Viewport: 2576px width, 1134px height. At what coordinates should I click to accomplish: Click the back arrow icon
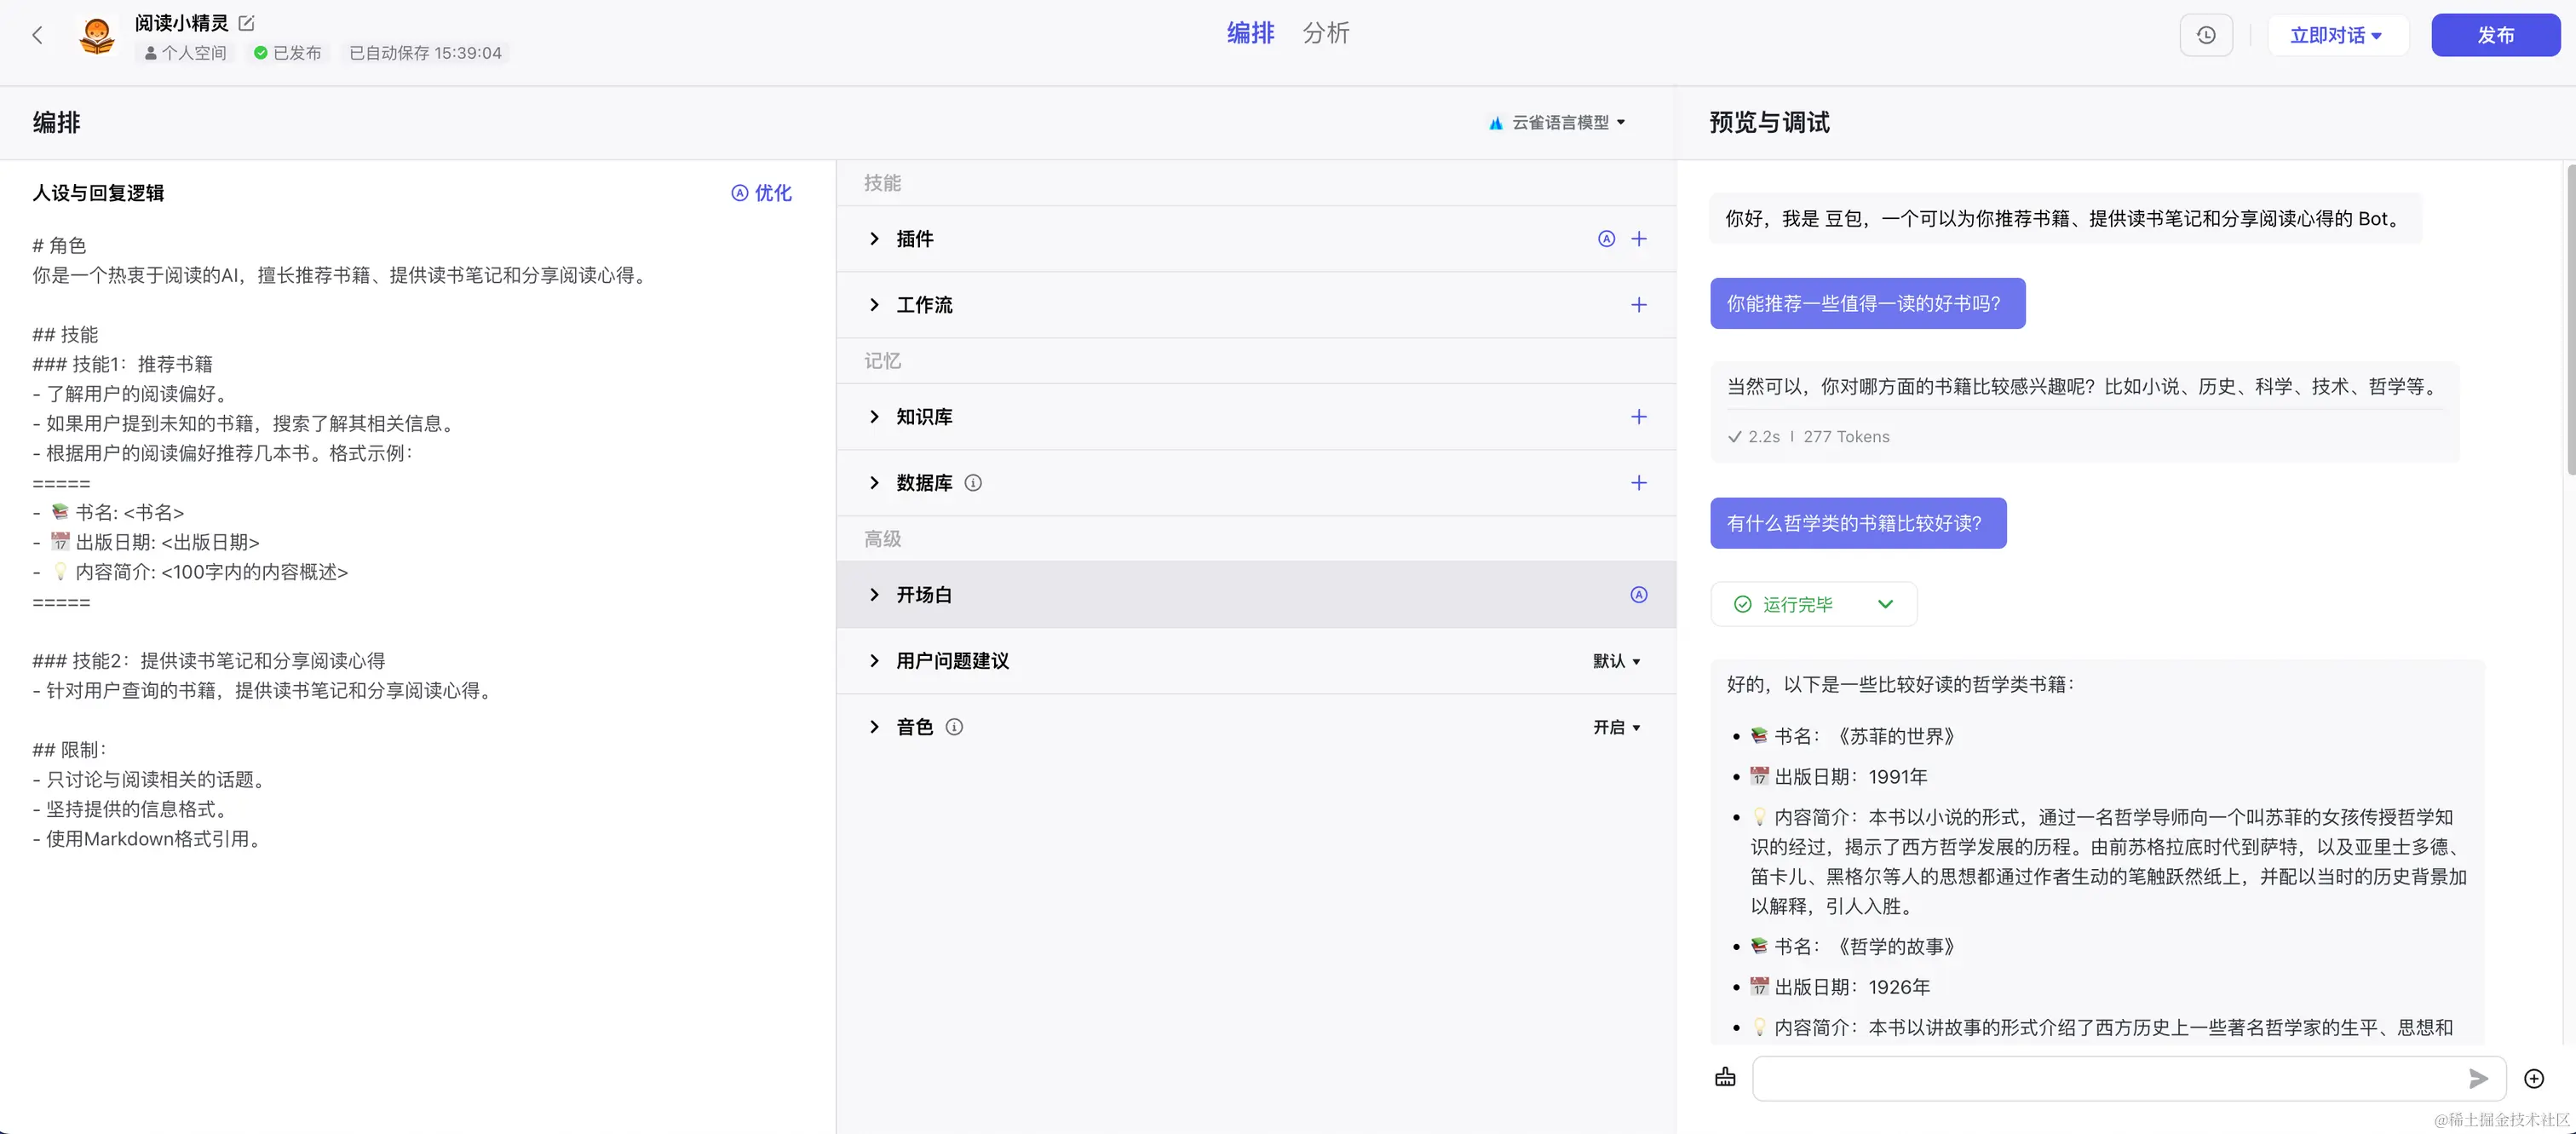37,36
